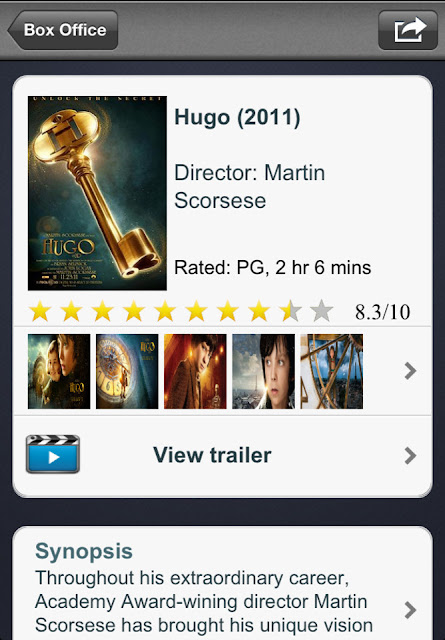Open first photo of boy and girl
The width and height of the screenshot is (445, 640).
(x=59, y=371)
